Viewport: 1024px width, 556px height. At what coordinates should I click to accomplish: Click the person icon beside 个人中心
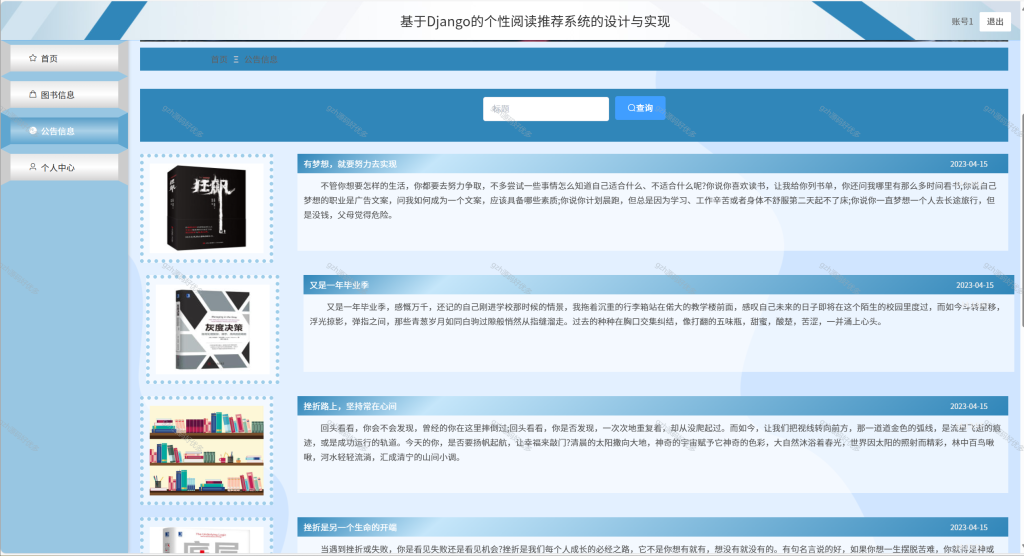pos(33,167)
